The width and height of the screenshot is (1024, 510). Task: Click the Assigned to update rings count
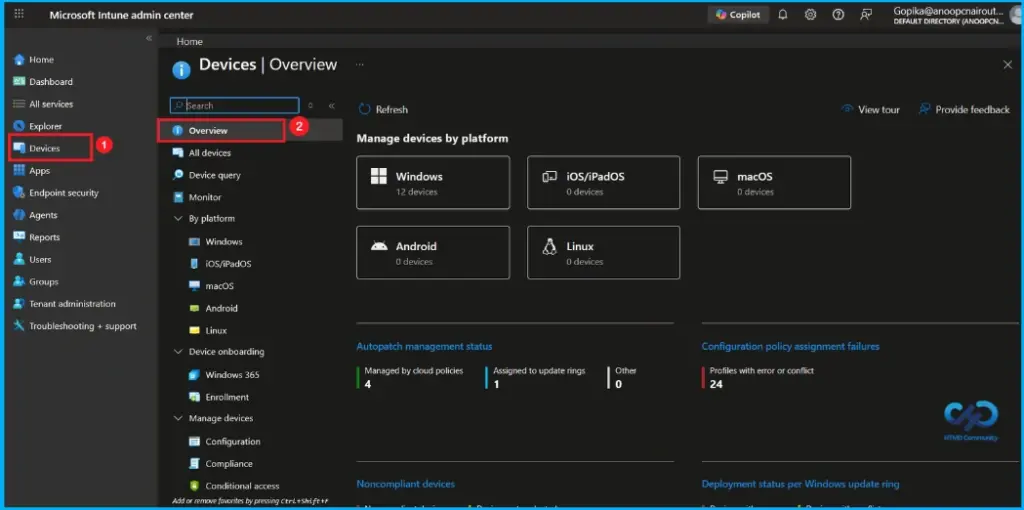pos(496,385)
